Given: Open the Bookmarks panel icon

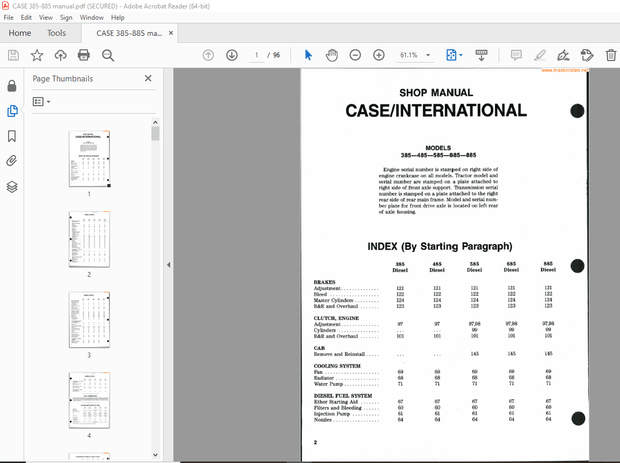Looking at the screenshot, I should click(x=12, y=136).
